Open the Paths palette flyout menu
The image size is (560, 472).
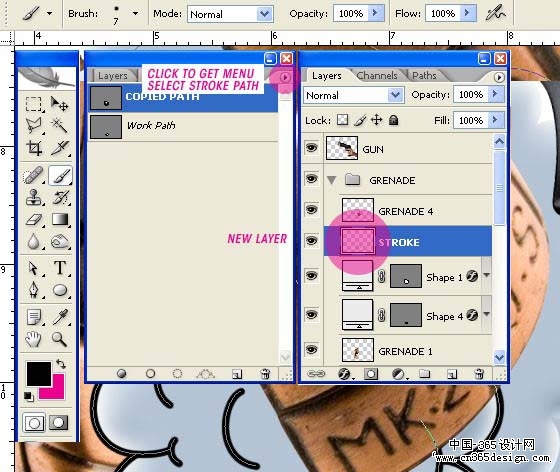pyautogui.click(x=285, y=77)
